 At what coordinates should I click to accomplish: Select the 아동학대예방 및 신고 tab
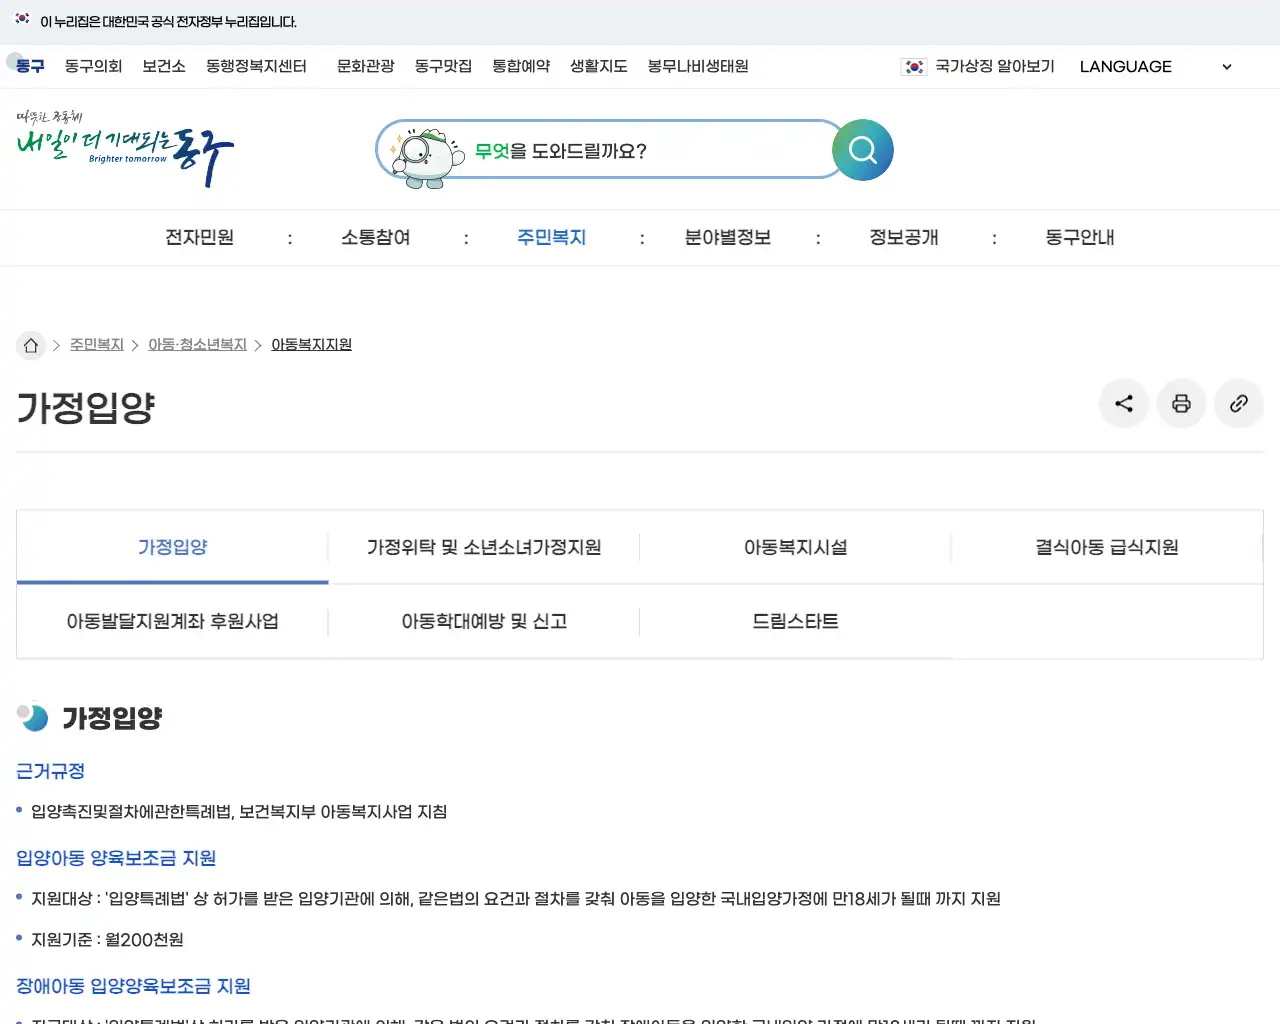(x=483, y=621)
